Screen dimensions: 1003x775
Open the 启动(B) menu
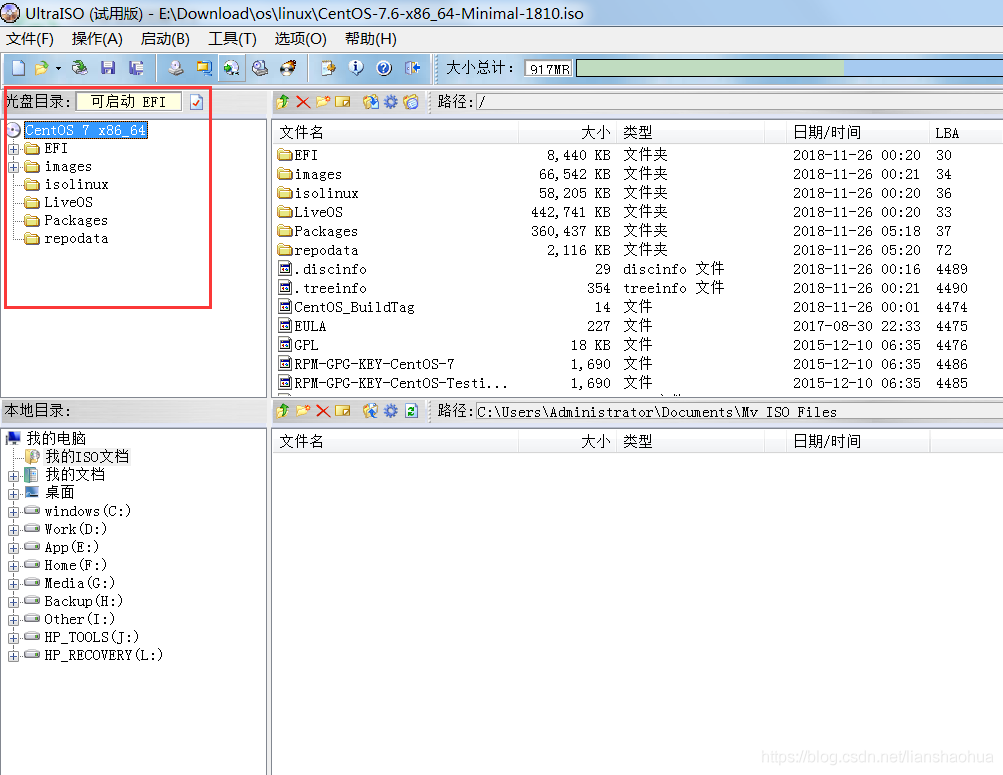pos(165,39)
